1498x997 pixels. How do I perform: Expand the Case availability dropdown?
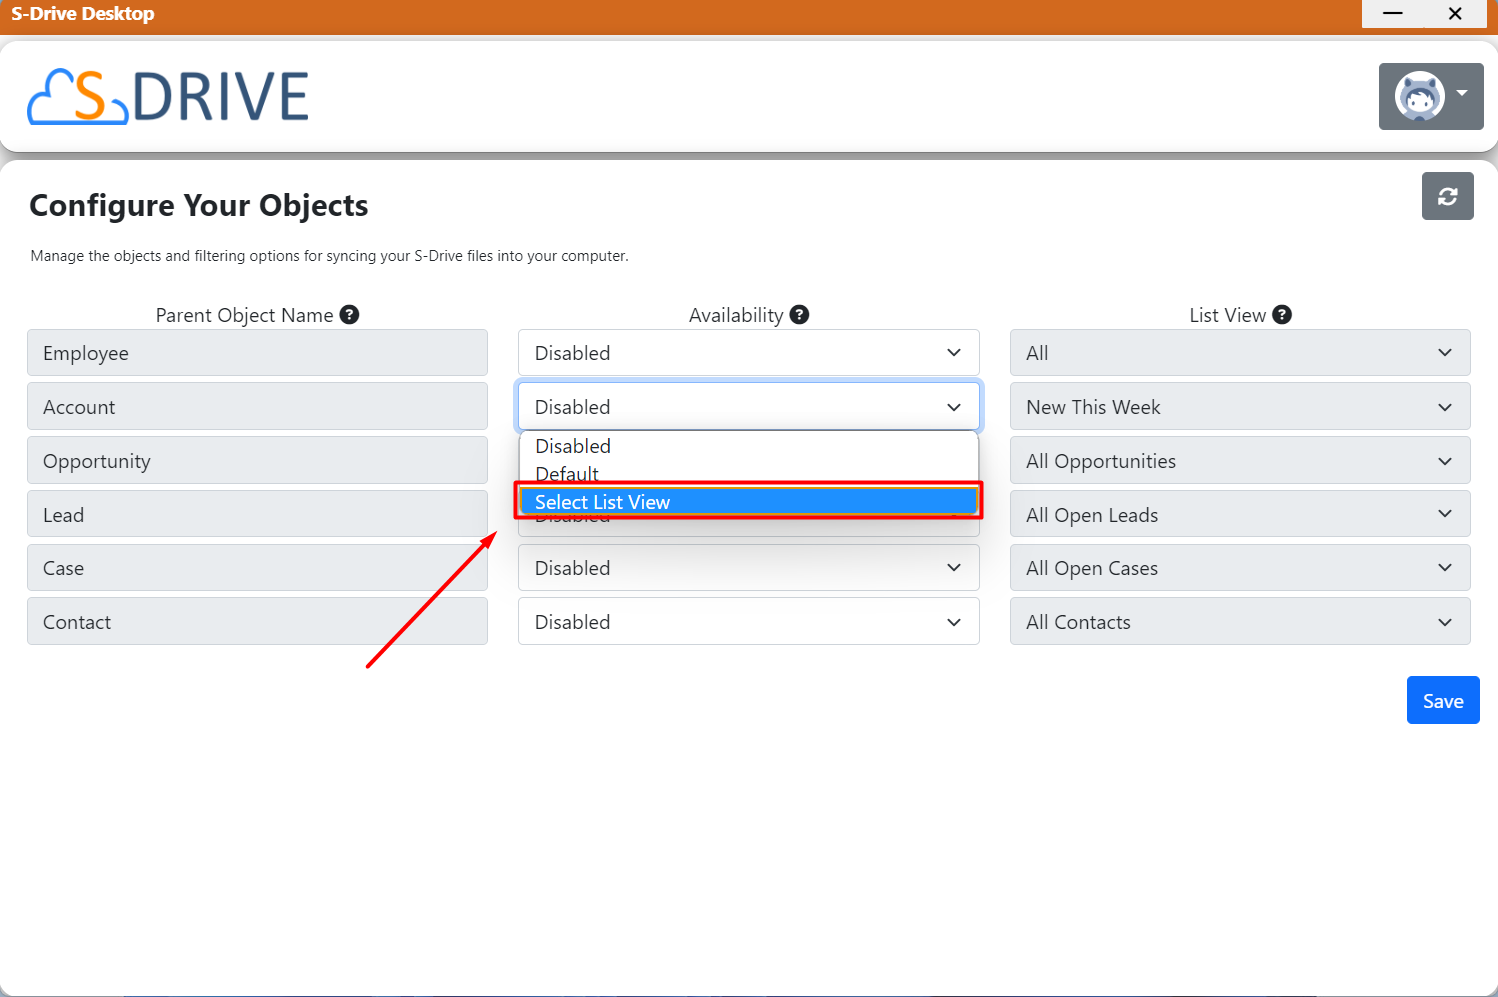pos(747,568)
